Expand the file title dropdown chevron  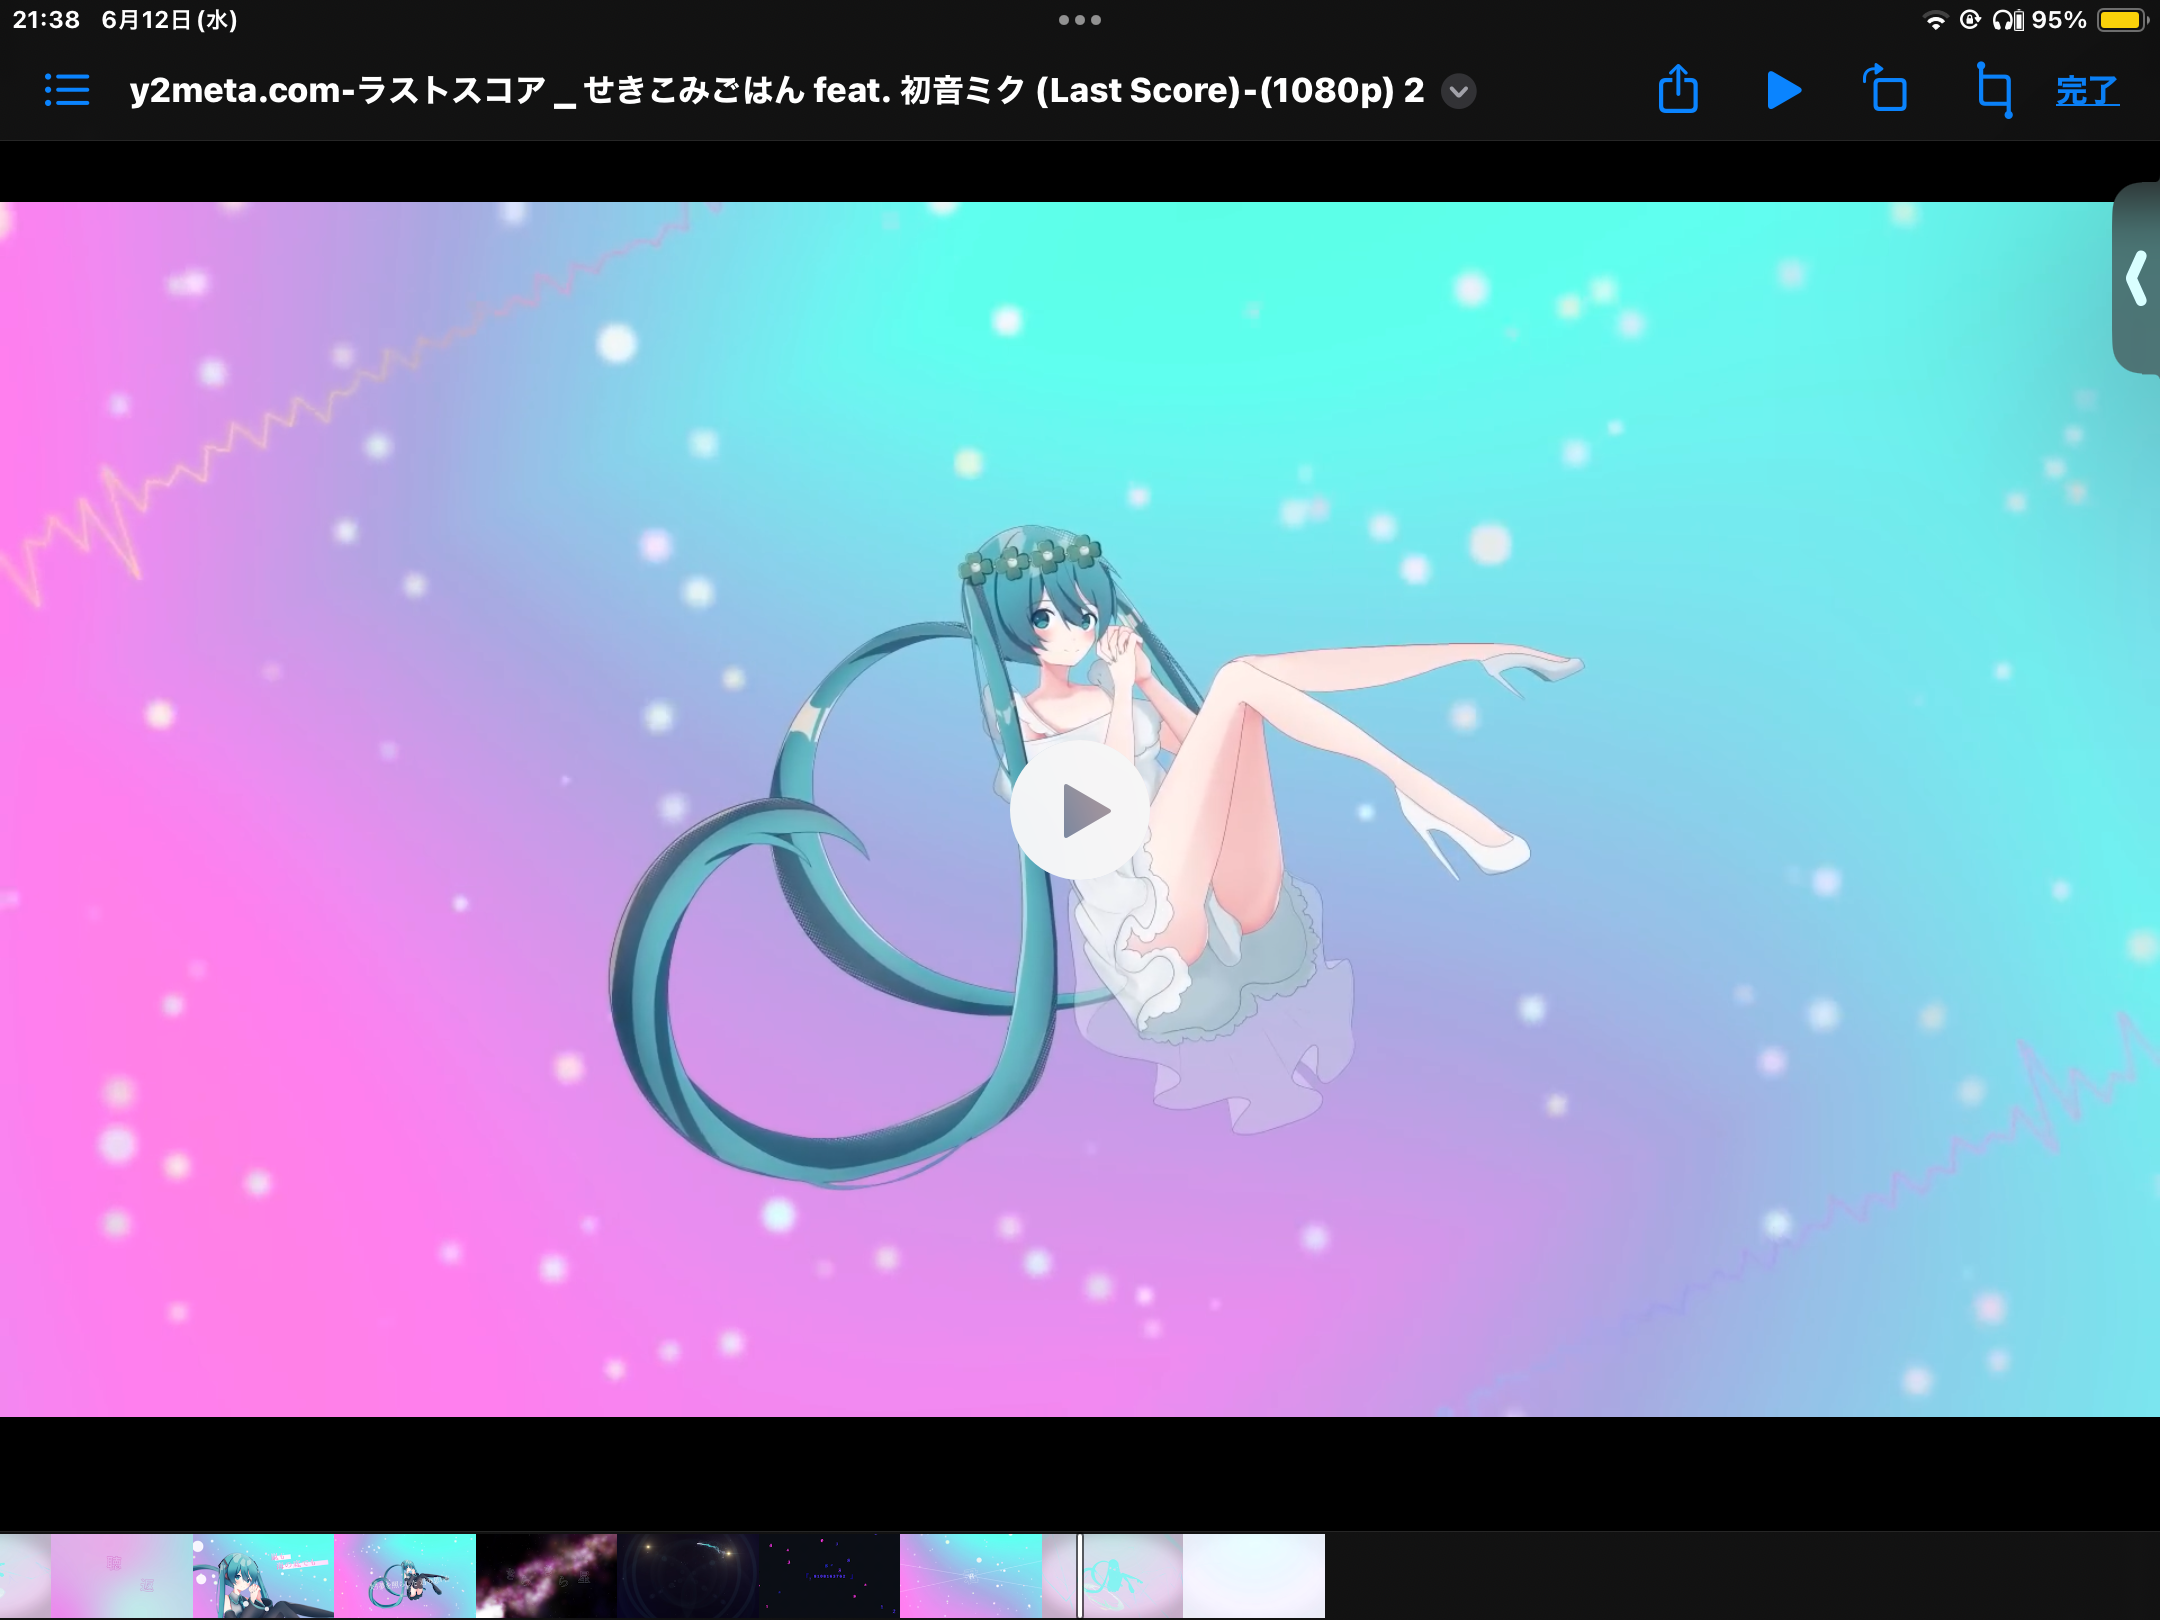1459,91
